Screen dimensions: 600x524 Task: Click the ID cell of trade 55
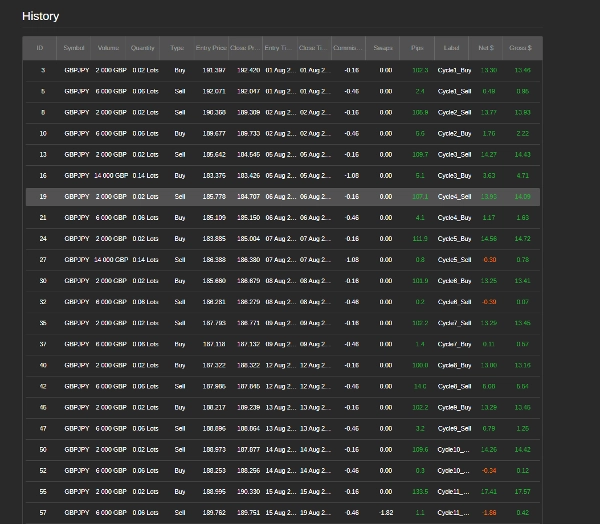[x=43, y=492]
